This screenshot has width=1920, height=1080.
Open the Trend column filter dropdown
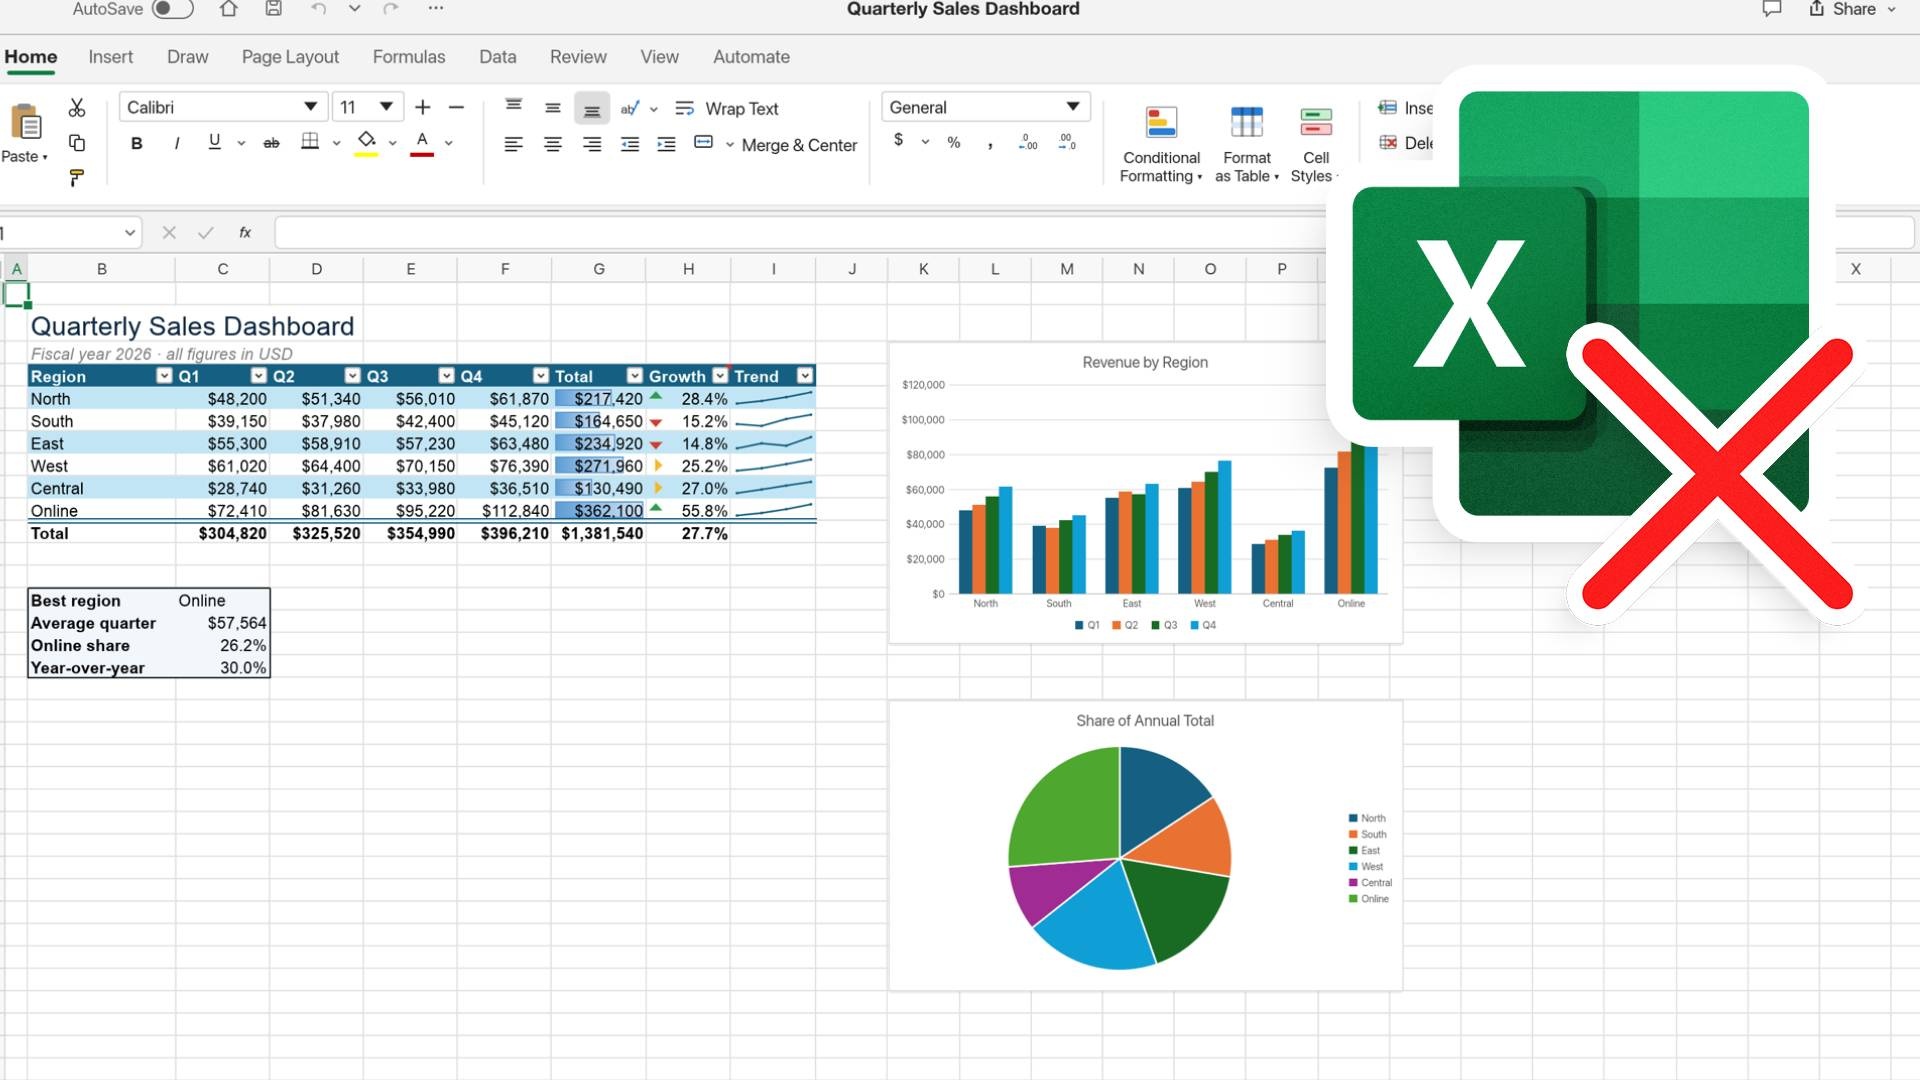(805, 376)
